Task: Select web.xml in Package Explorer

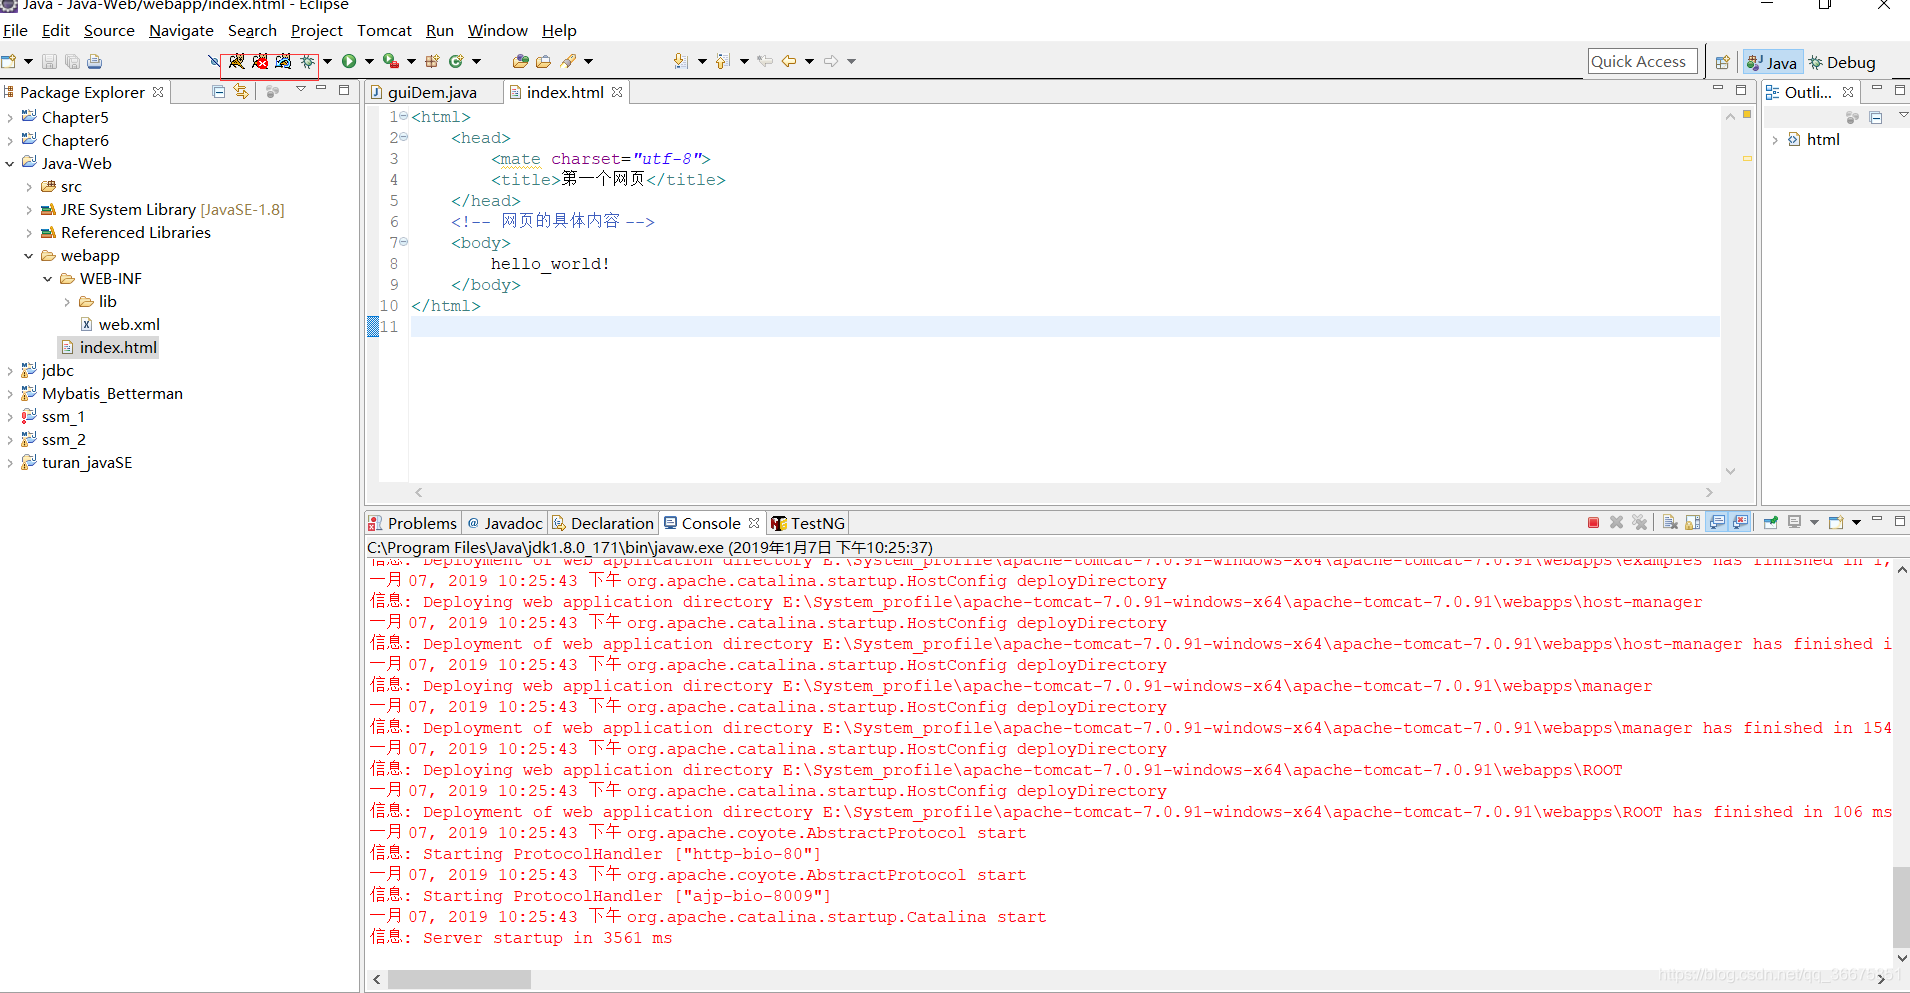Action: click(129, 325)
